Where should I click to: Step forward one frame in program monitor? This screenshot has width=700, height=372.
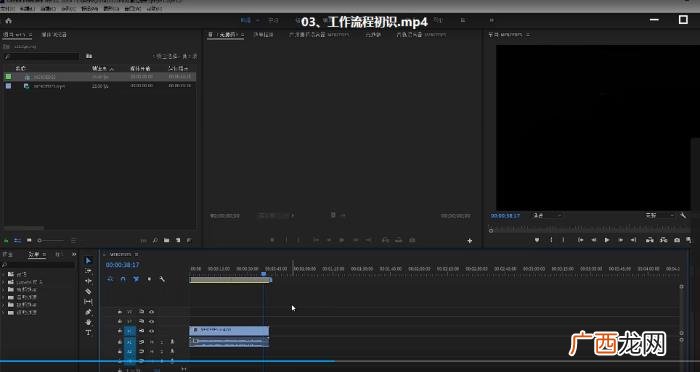(x=621, y=240)
